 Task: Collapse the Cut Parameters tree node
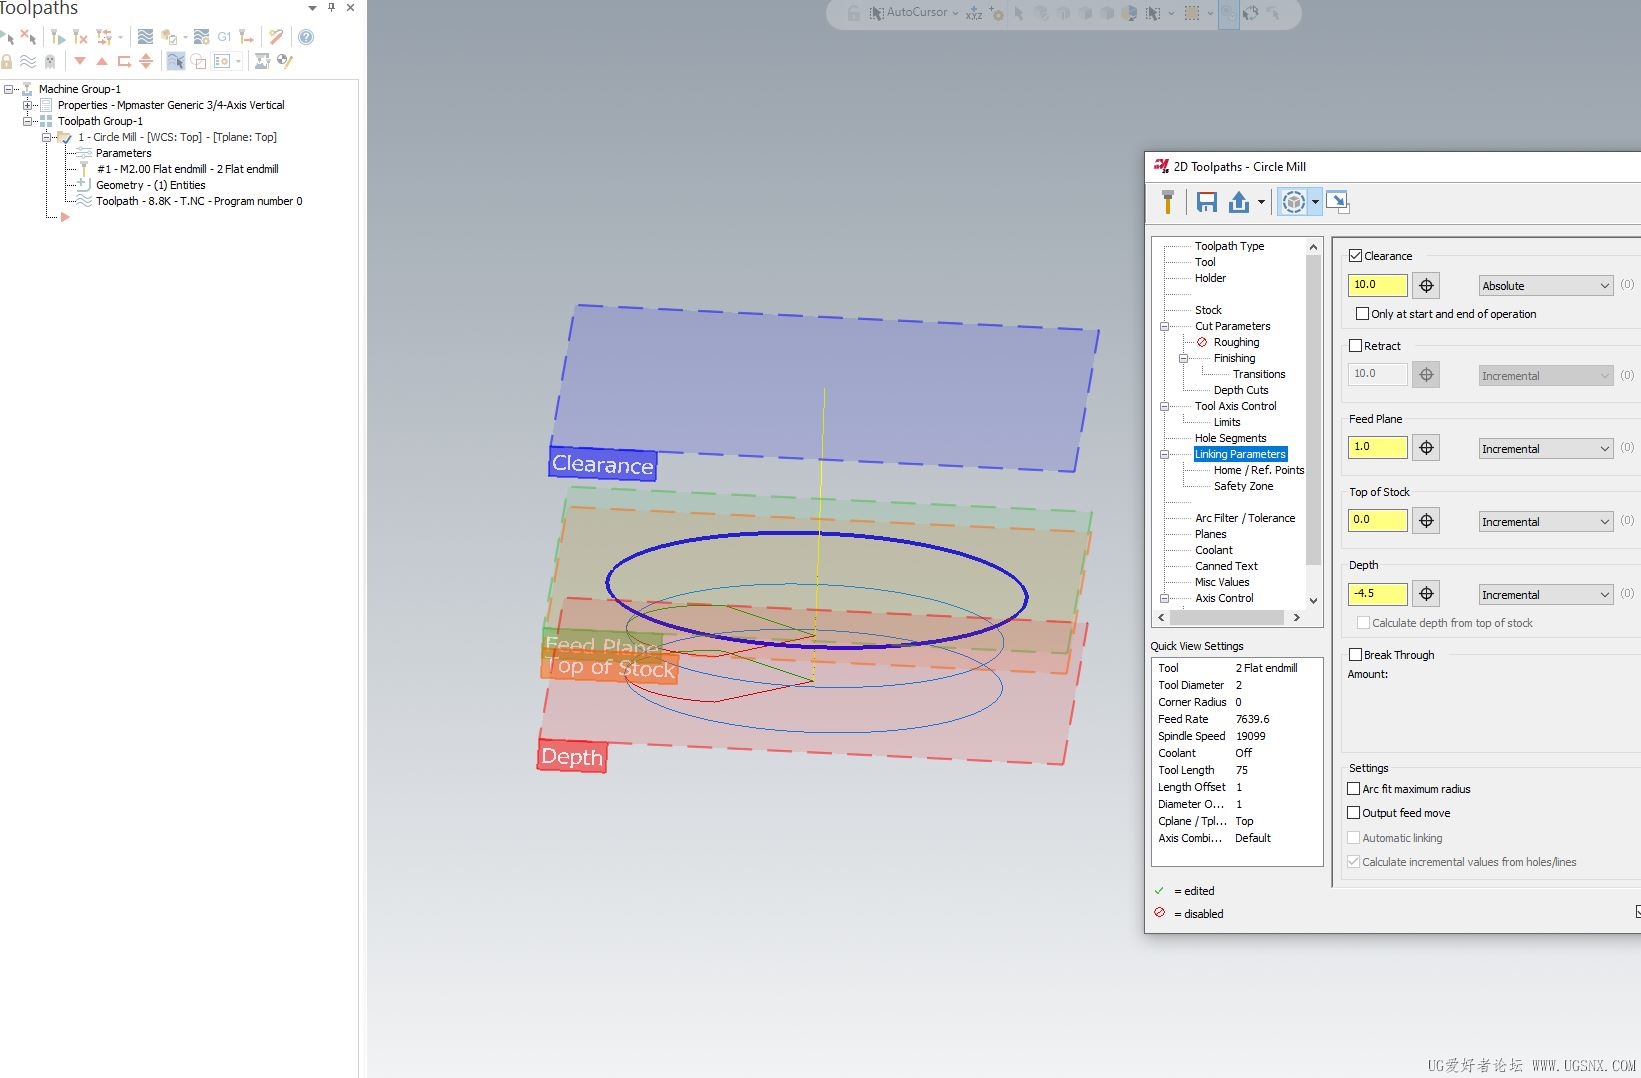click(1164, 327)
